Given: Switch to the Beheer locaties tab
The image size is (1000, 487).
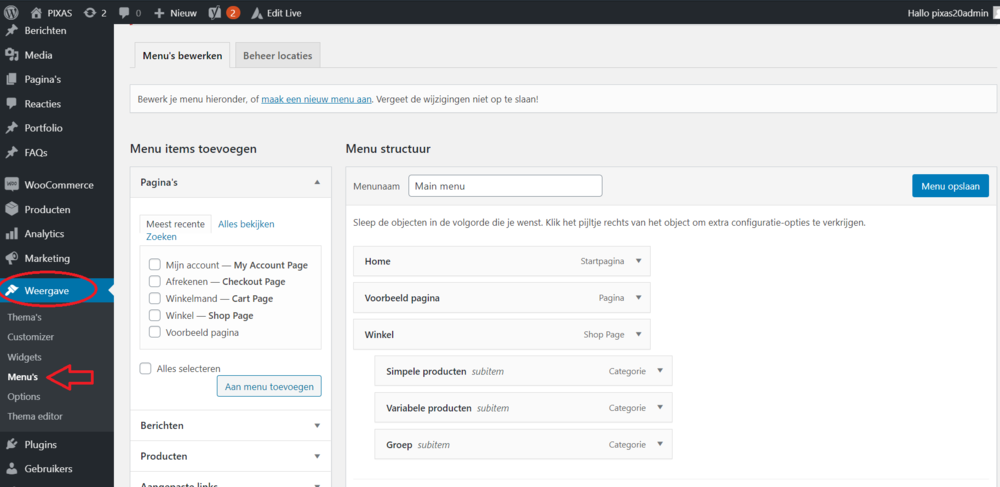Looking at the screenshot, I should [x=277, y=55].
